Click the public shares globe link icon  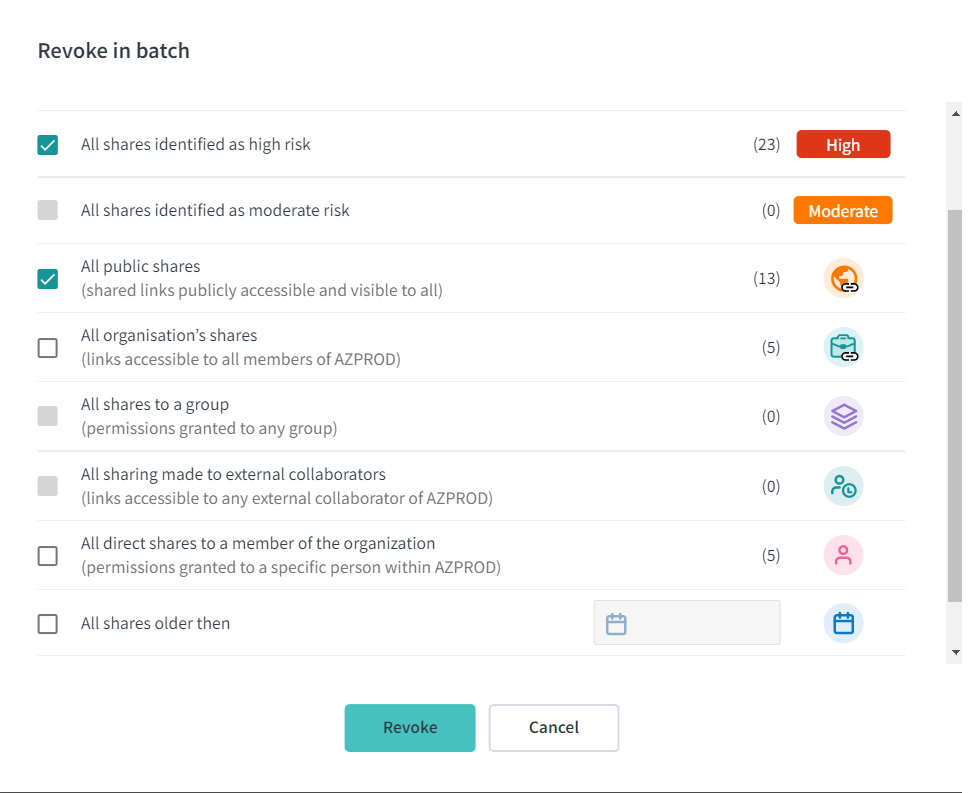pyautogui.click(x=843, y=278)
